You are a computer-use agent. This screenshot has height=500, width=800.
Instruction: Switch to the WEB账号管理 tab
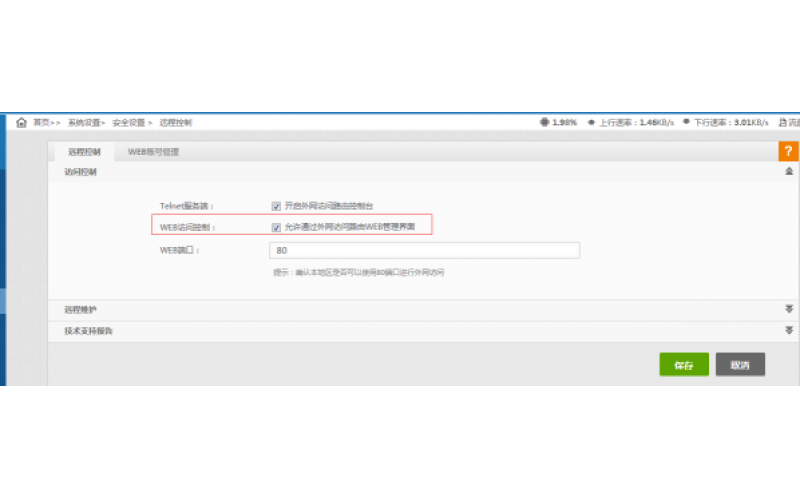pos(153,152)
